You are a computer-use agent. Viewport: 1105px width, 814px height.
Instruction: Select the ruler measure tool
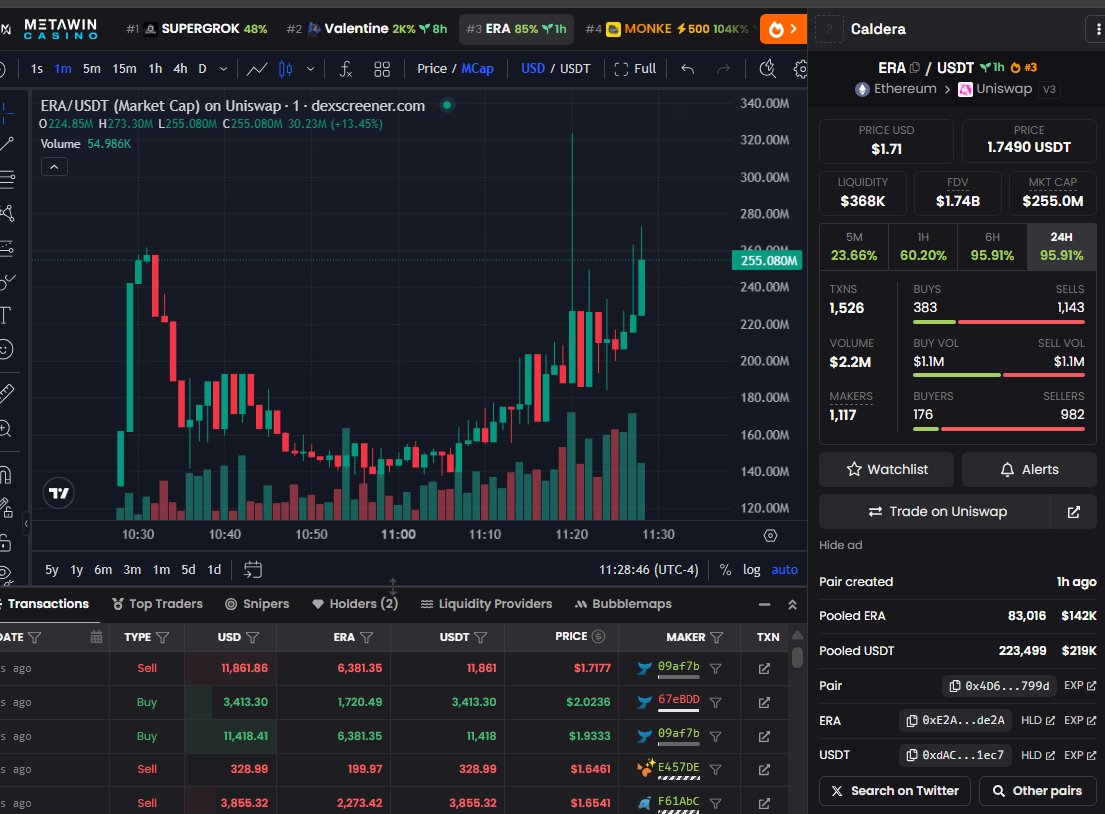point(6,393)
